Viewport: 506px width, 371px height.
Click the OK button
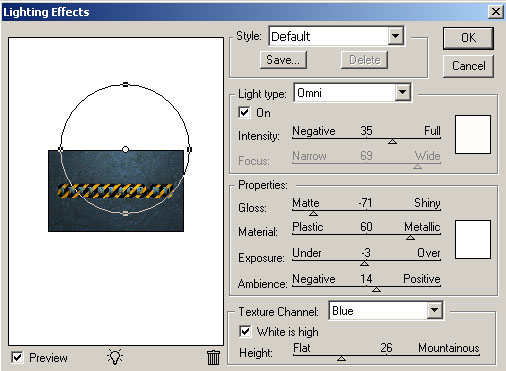click(468, 38)
